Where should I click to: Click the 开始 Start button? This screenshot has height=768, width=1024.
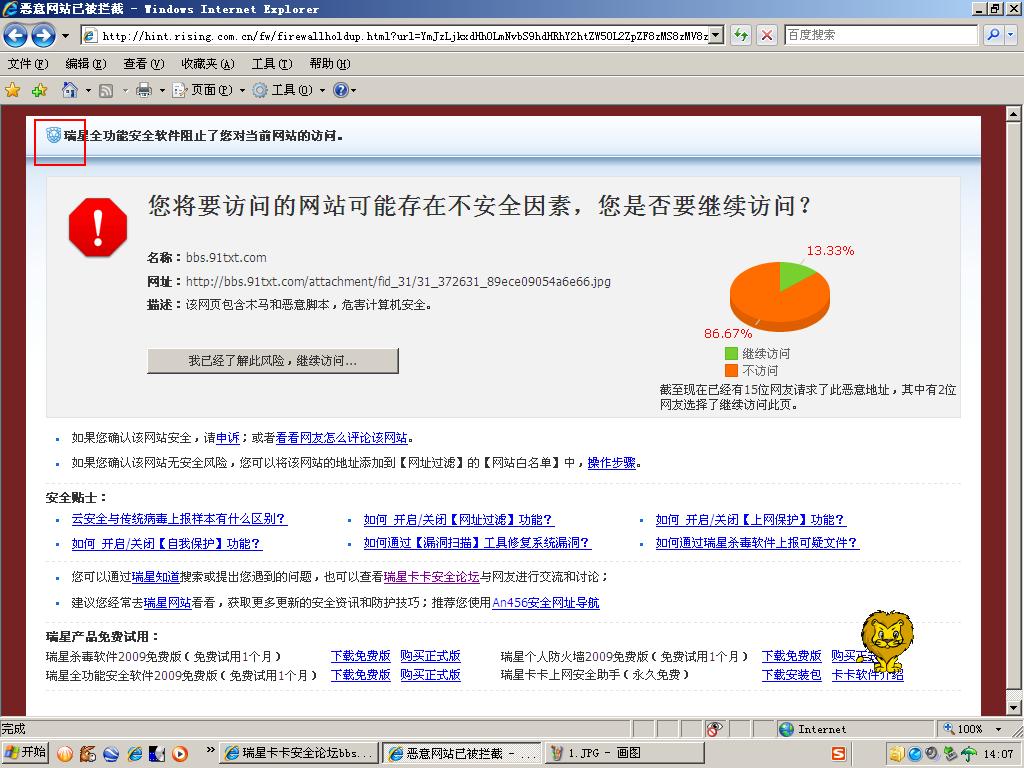click(25, 753)
